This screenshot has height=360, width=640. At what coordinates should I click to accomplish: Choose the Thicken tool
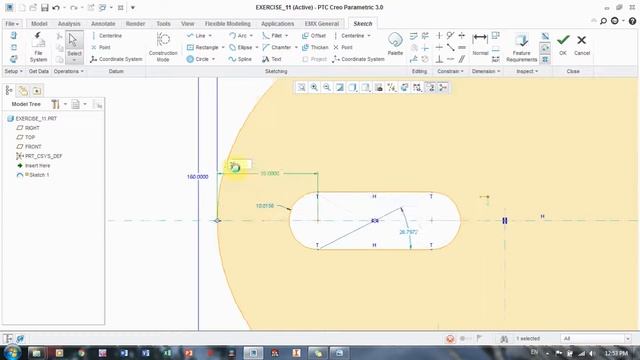[315, 47]
